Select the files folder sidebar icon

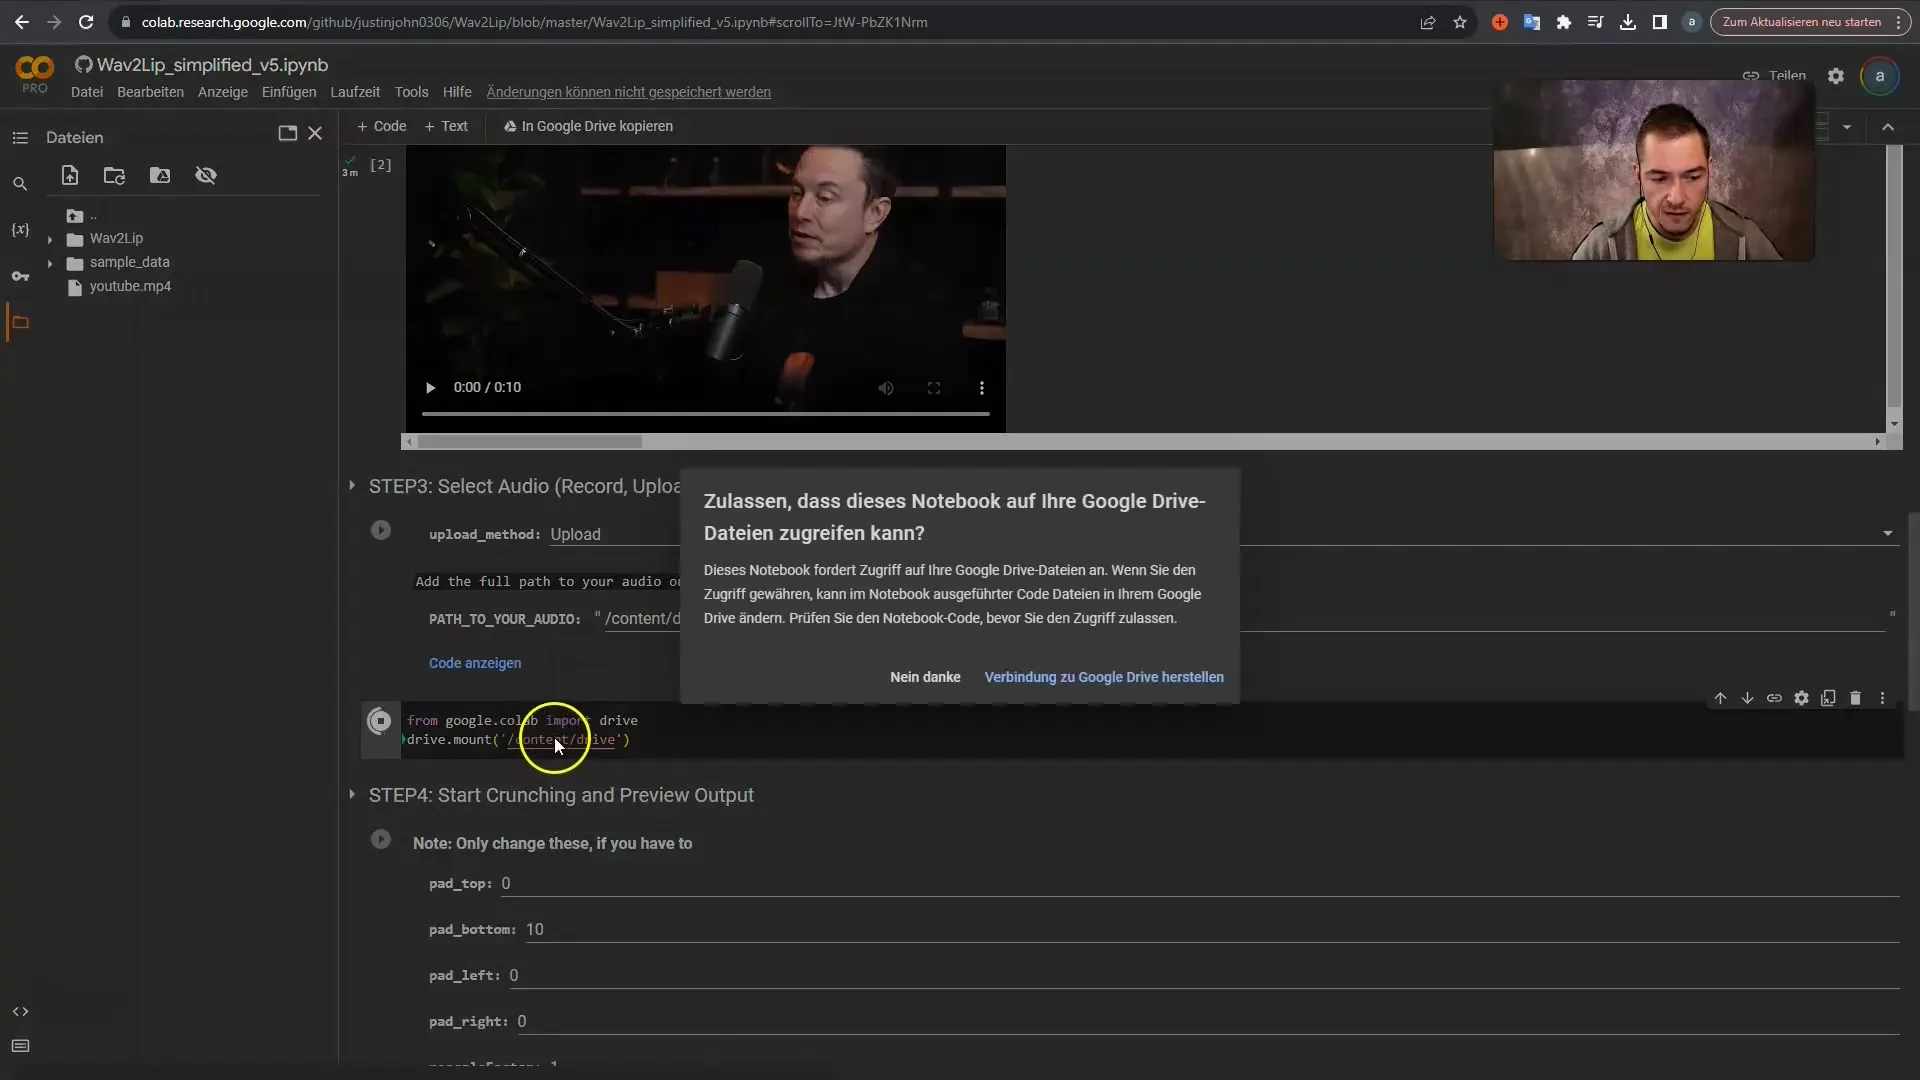click(x=20, y=322)
